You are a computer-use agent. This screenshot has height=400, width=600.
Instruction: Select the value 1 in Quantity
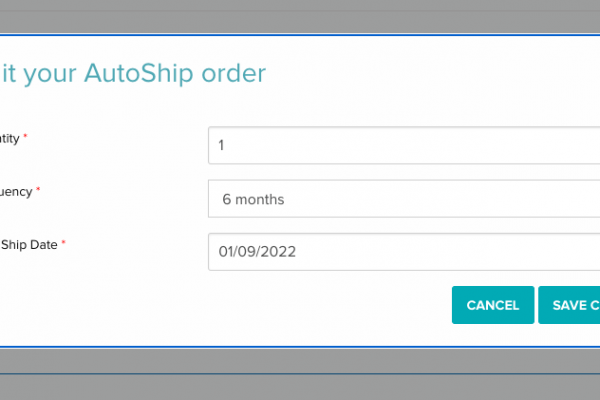222,145
